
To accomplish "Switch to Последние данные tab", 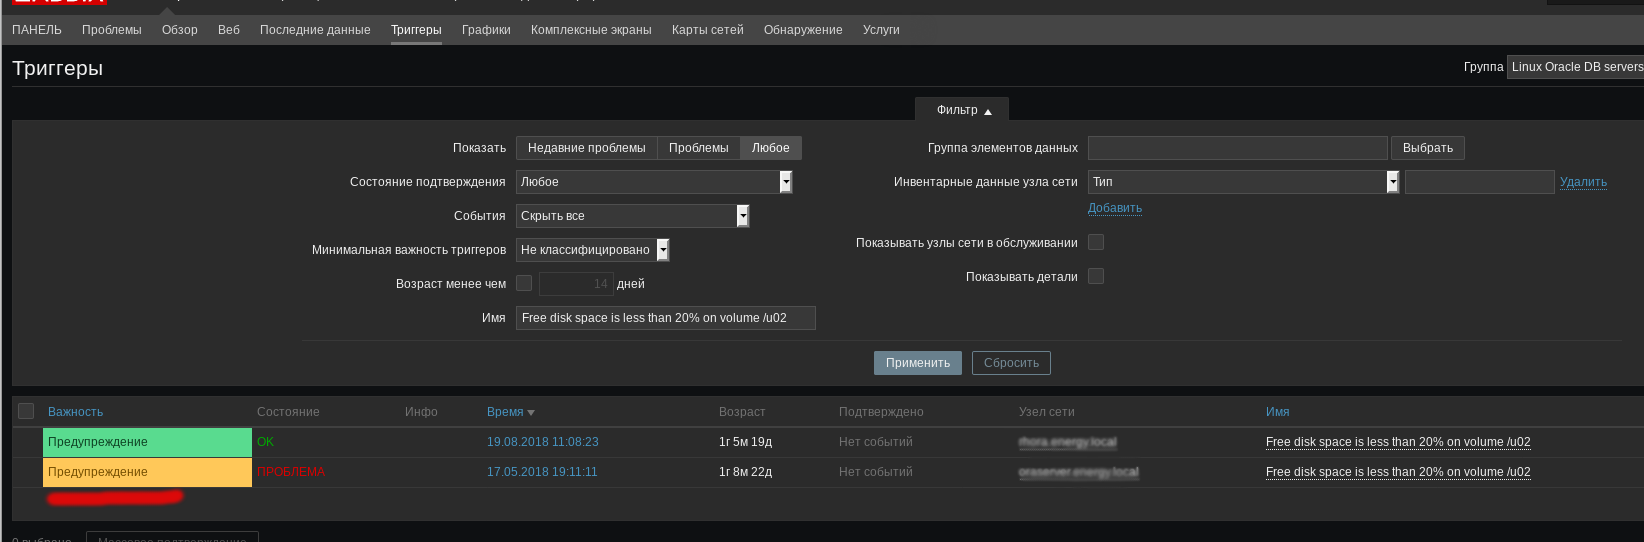I will pos(315,30).
